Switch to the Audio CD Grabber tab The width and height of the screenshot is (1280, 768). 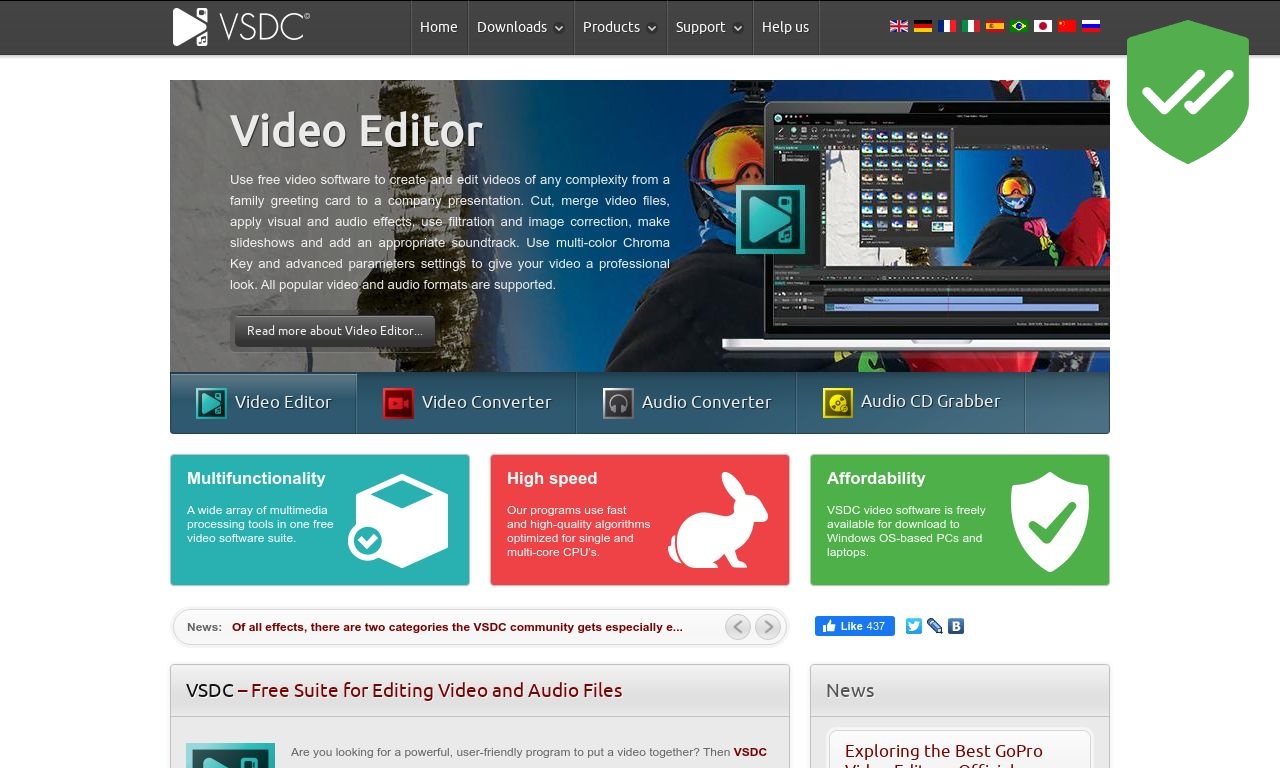[911, 403]
